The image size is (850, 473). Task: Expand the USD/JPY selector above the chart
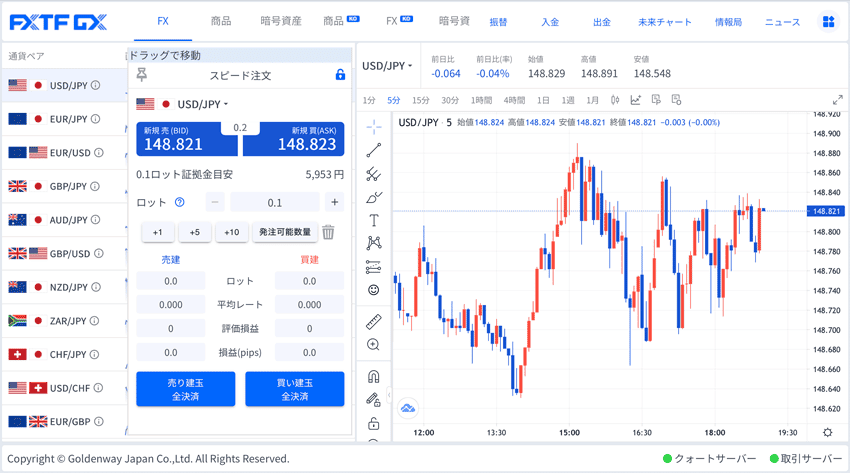[x=386, y=66]
